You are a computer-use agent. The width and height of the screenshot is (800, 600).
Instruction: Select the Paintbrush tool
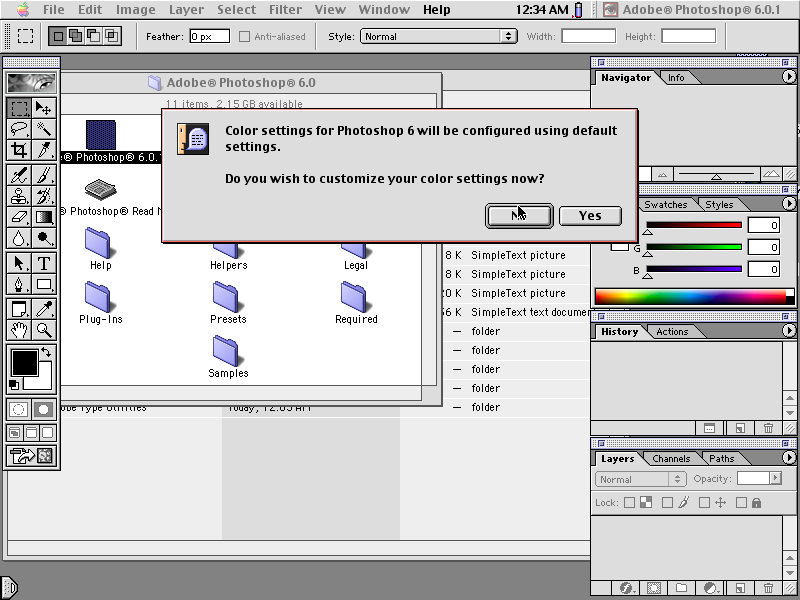[44, 176]
